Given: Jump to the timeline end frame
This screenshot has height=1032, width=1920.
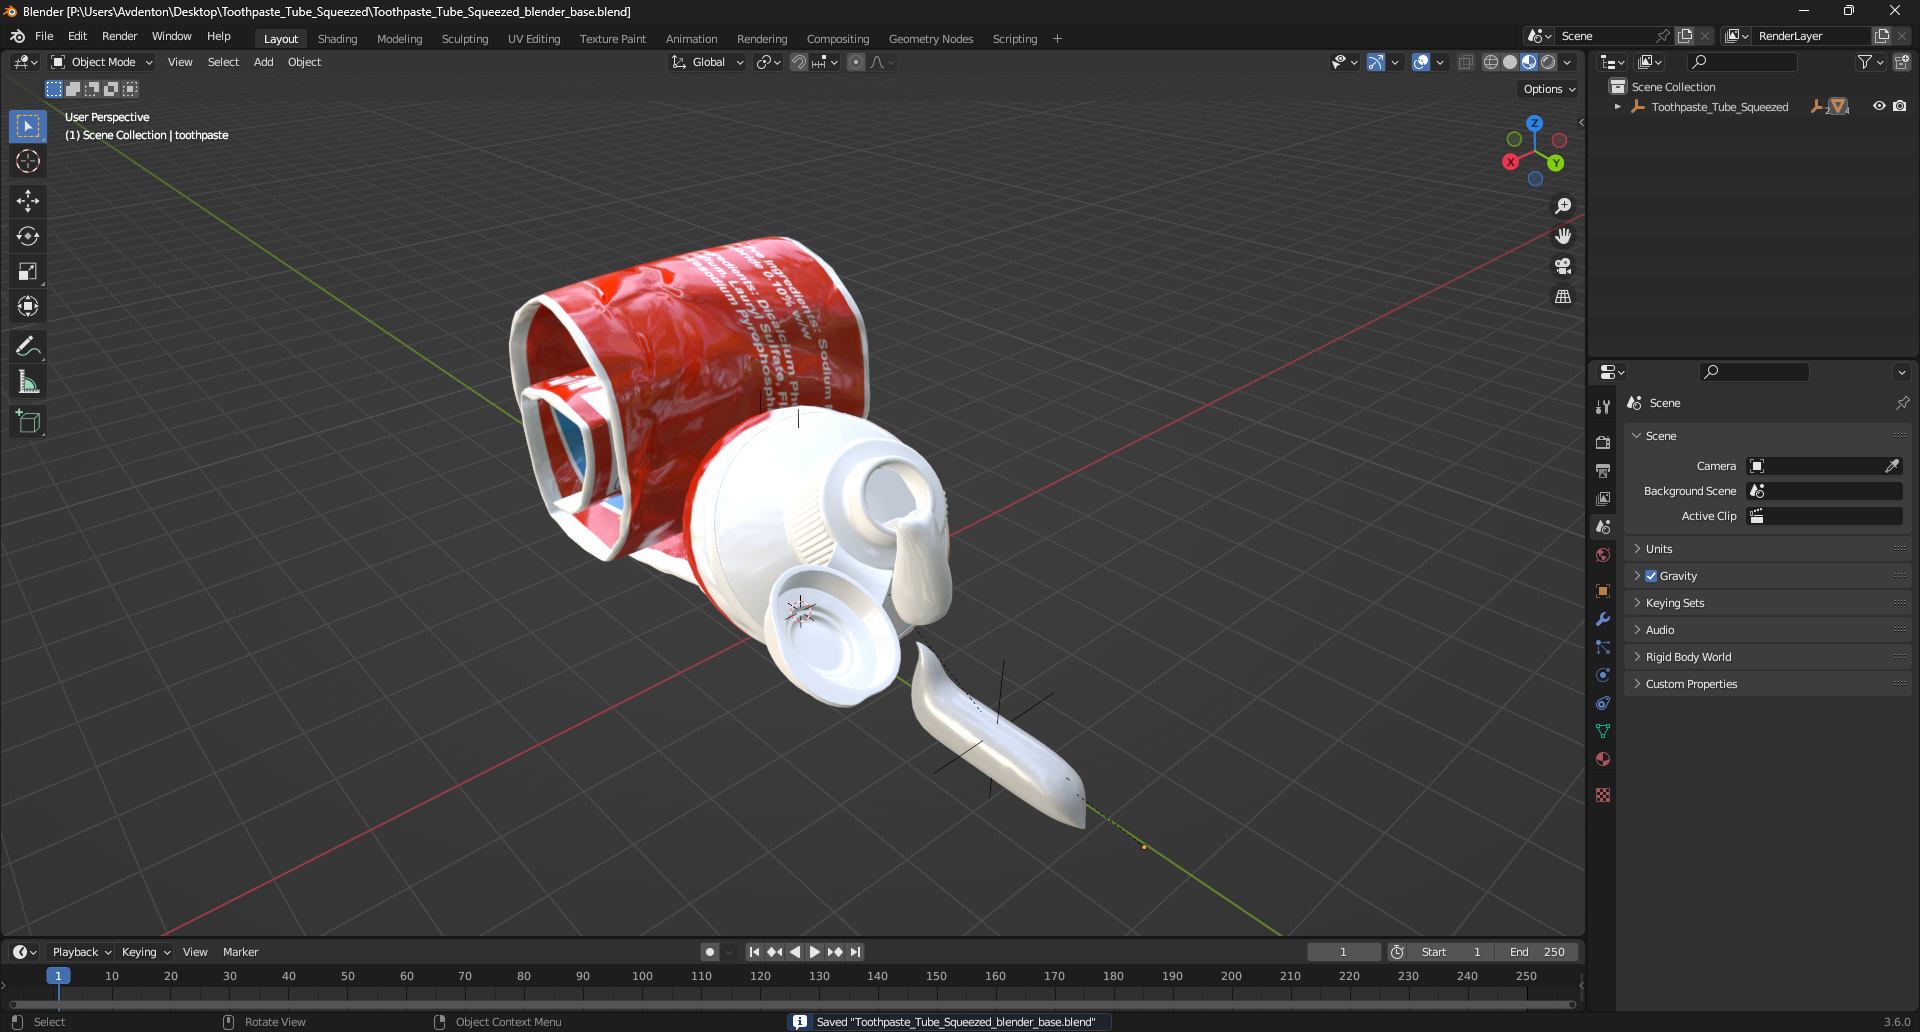Looking at the screenshot, I should [x=855, y=952].
